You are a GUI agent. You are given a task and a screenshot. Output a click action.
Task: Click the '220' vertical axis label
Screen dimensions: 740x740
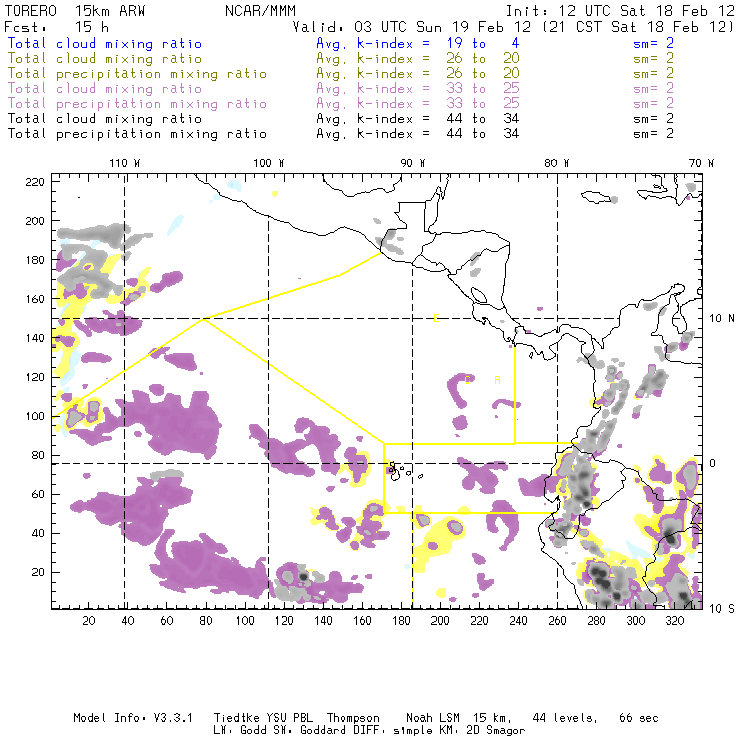pyautogui.click(x=35, y=182)
